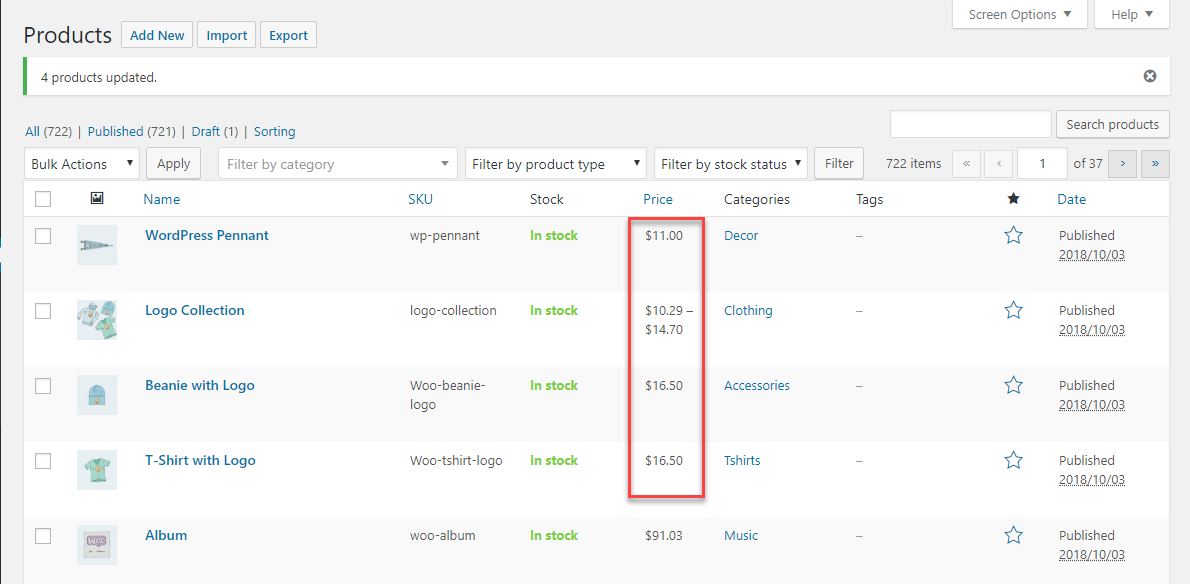Click the logo-collection SKU text

(453, 310)
